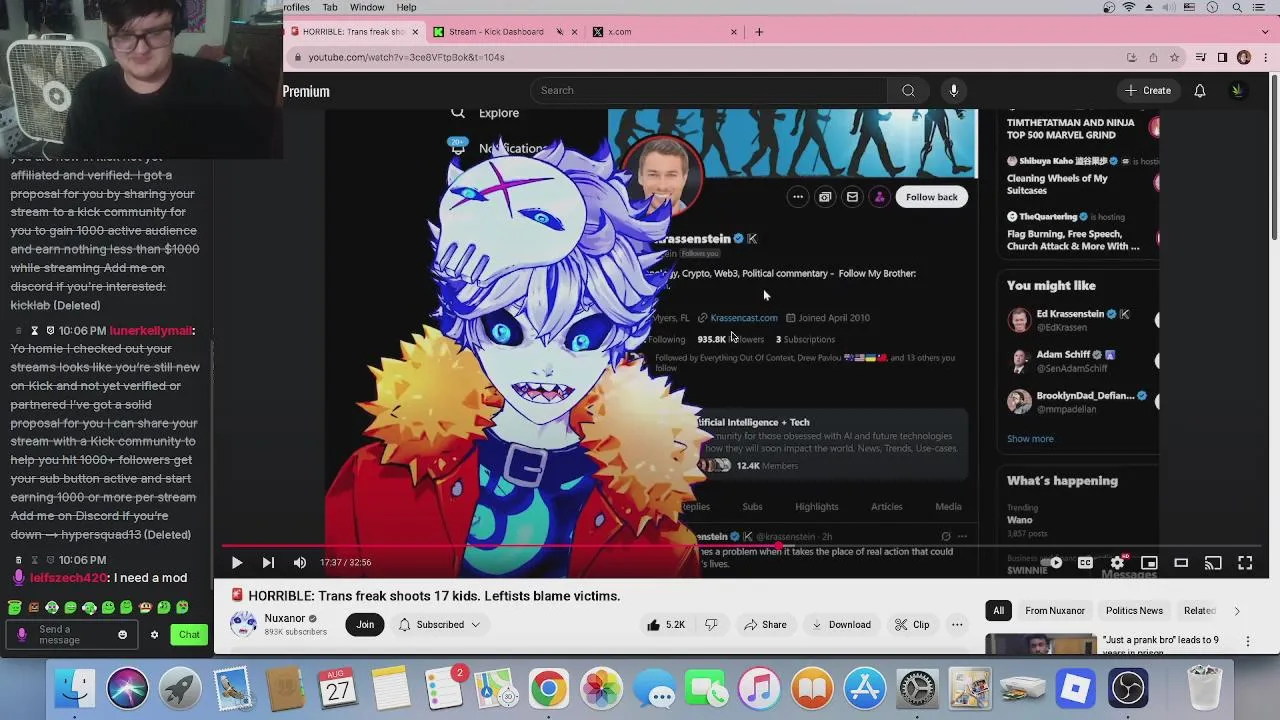
Task: Skip to next video in player
Action: 268,563
